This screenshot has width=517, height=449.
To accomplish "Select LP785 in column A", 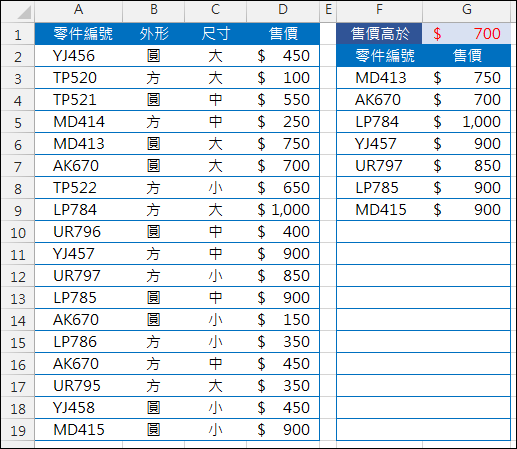I will [x=79, y=298].
